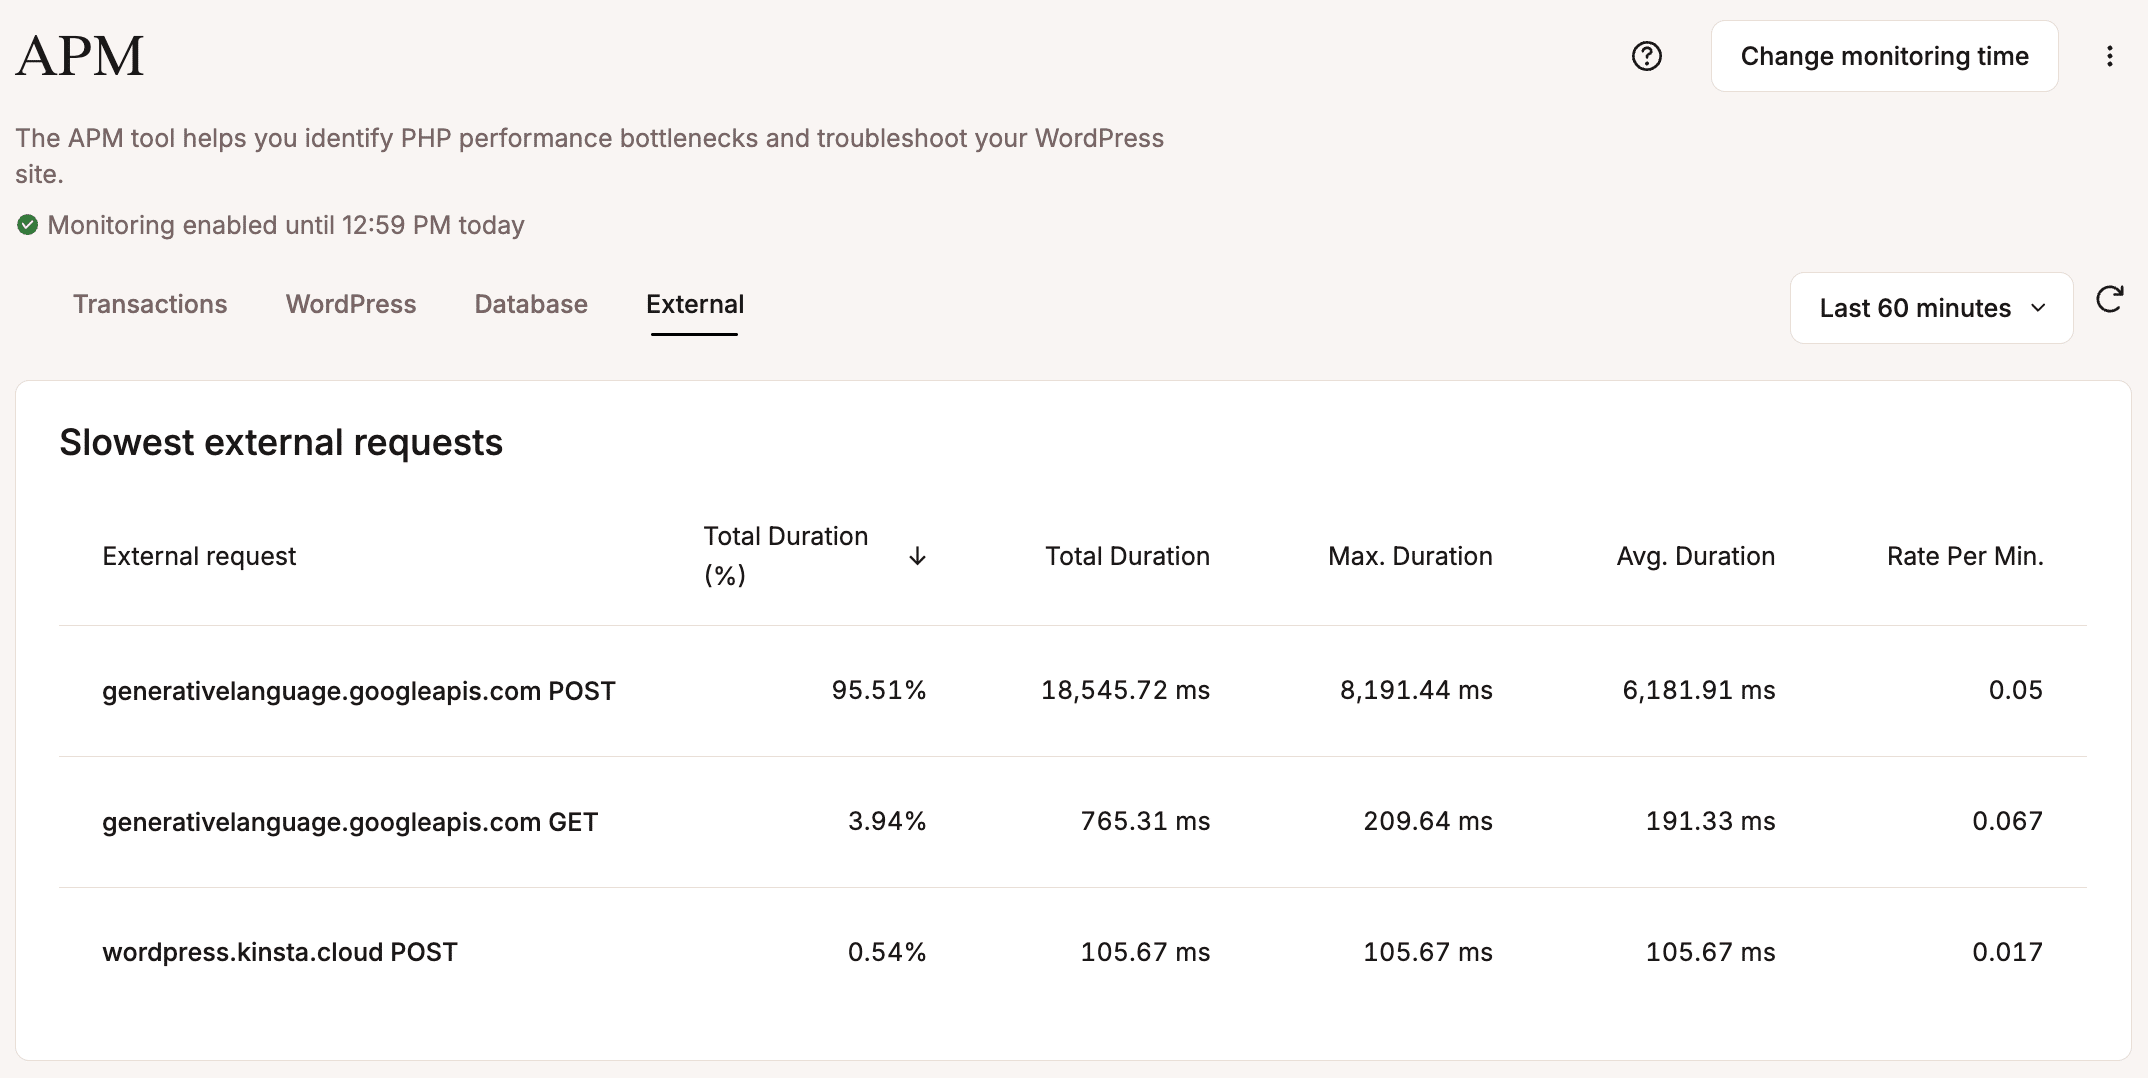The width and height of the screenshot is (2148, 1078).
Task: Click Change monitoring time button
Action: pyautogui.click(x=1884, y=56)
